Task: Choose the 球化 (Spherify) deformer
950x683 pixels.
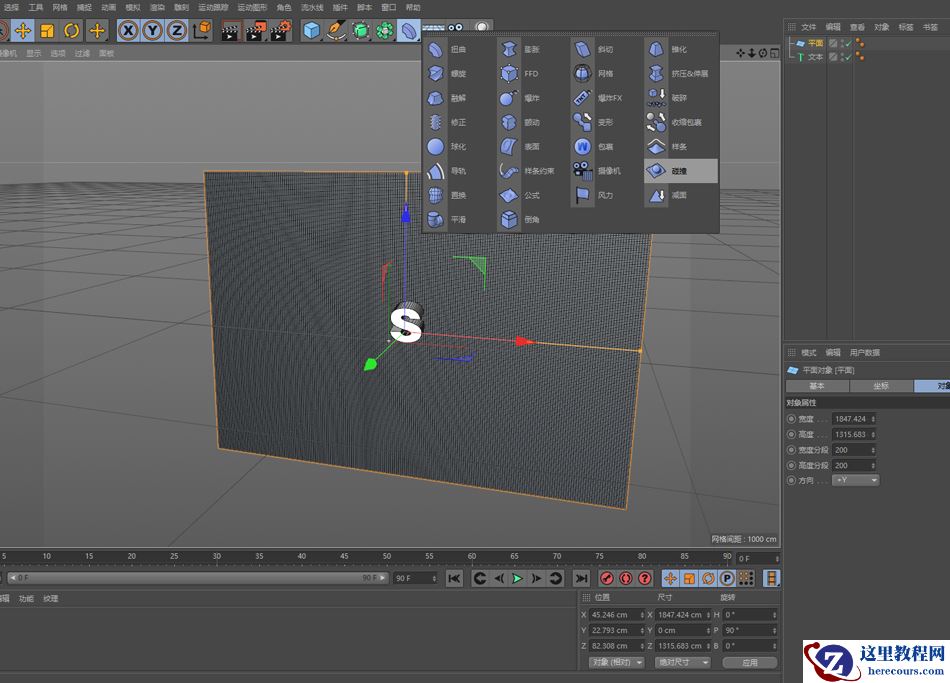Action: click(450, 146)
